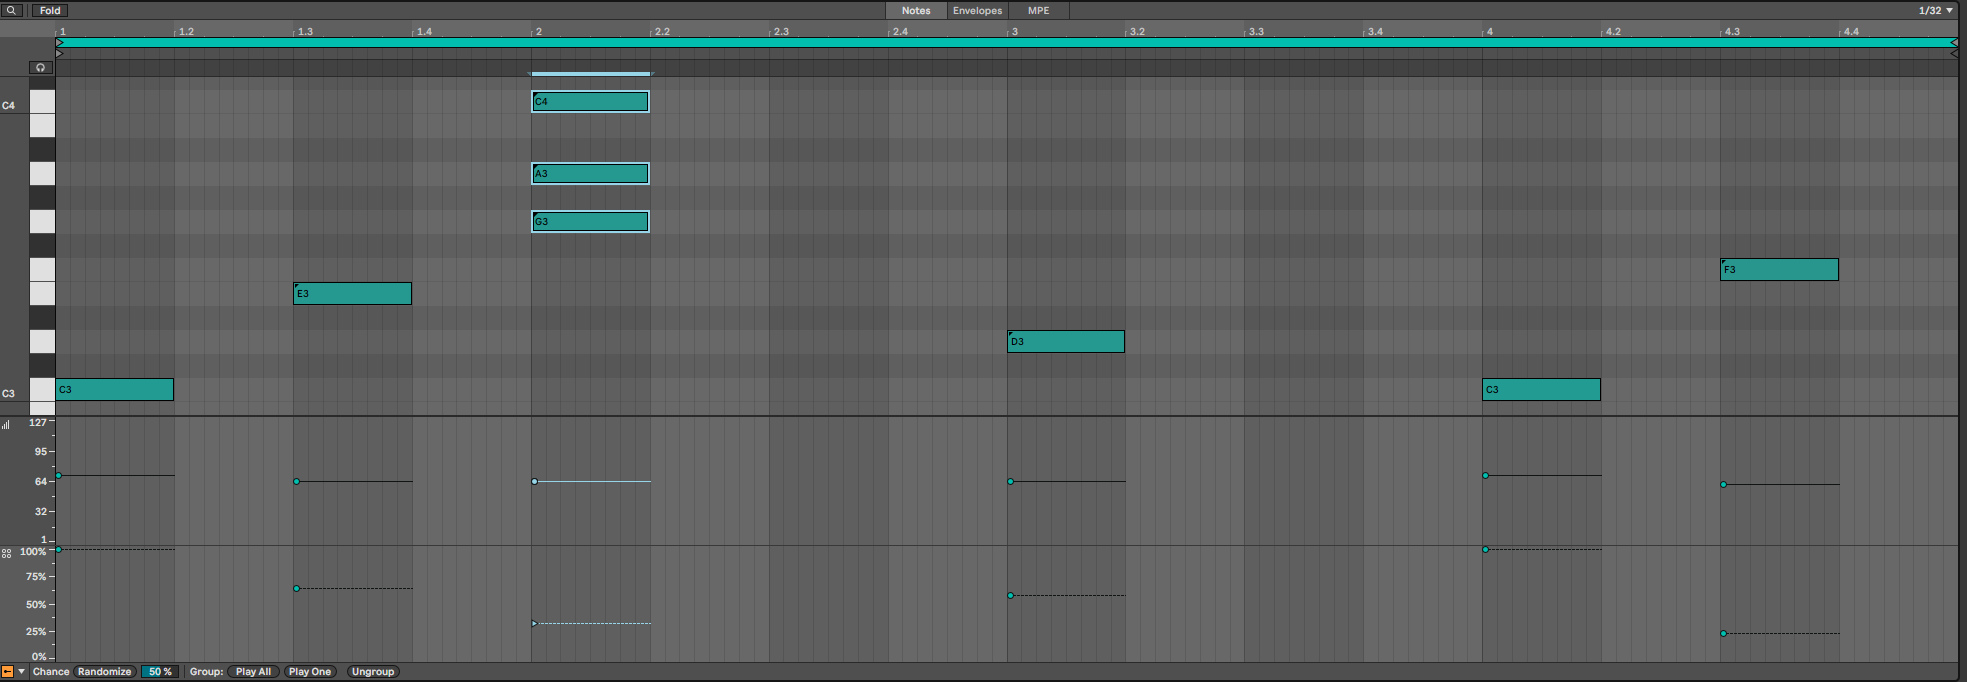Screen dimensions: 1967x682
Task: Click the C3 piano key
Action: point(42,390)
